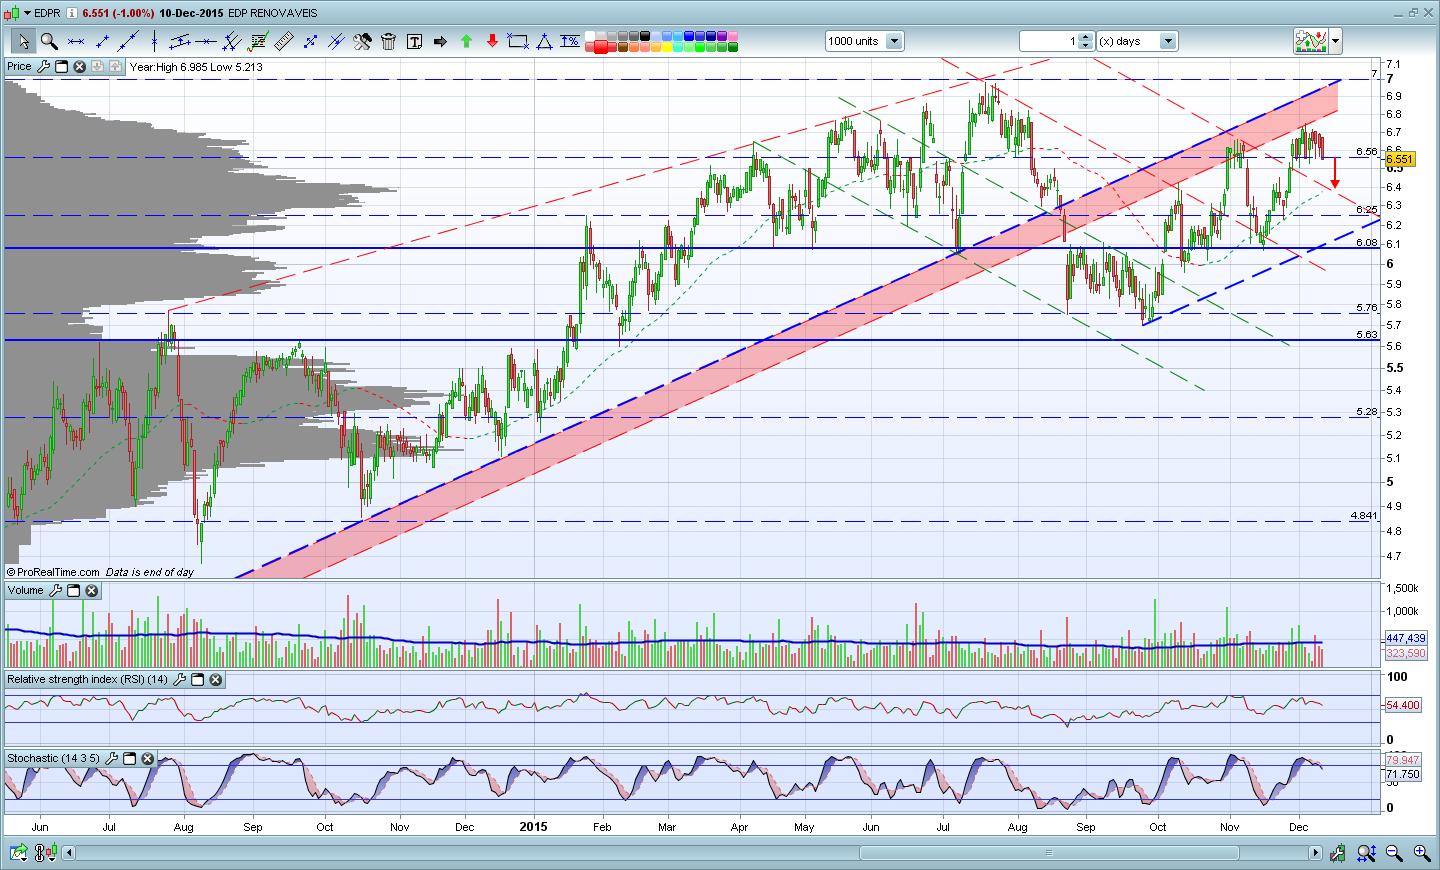Select the arrow cursor tool
This screenshot has width=1440, height=870.
[23, 41]
